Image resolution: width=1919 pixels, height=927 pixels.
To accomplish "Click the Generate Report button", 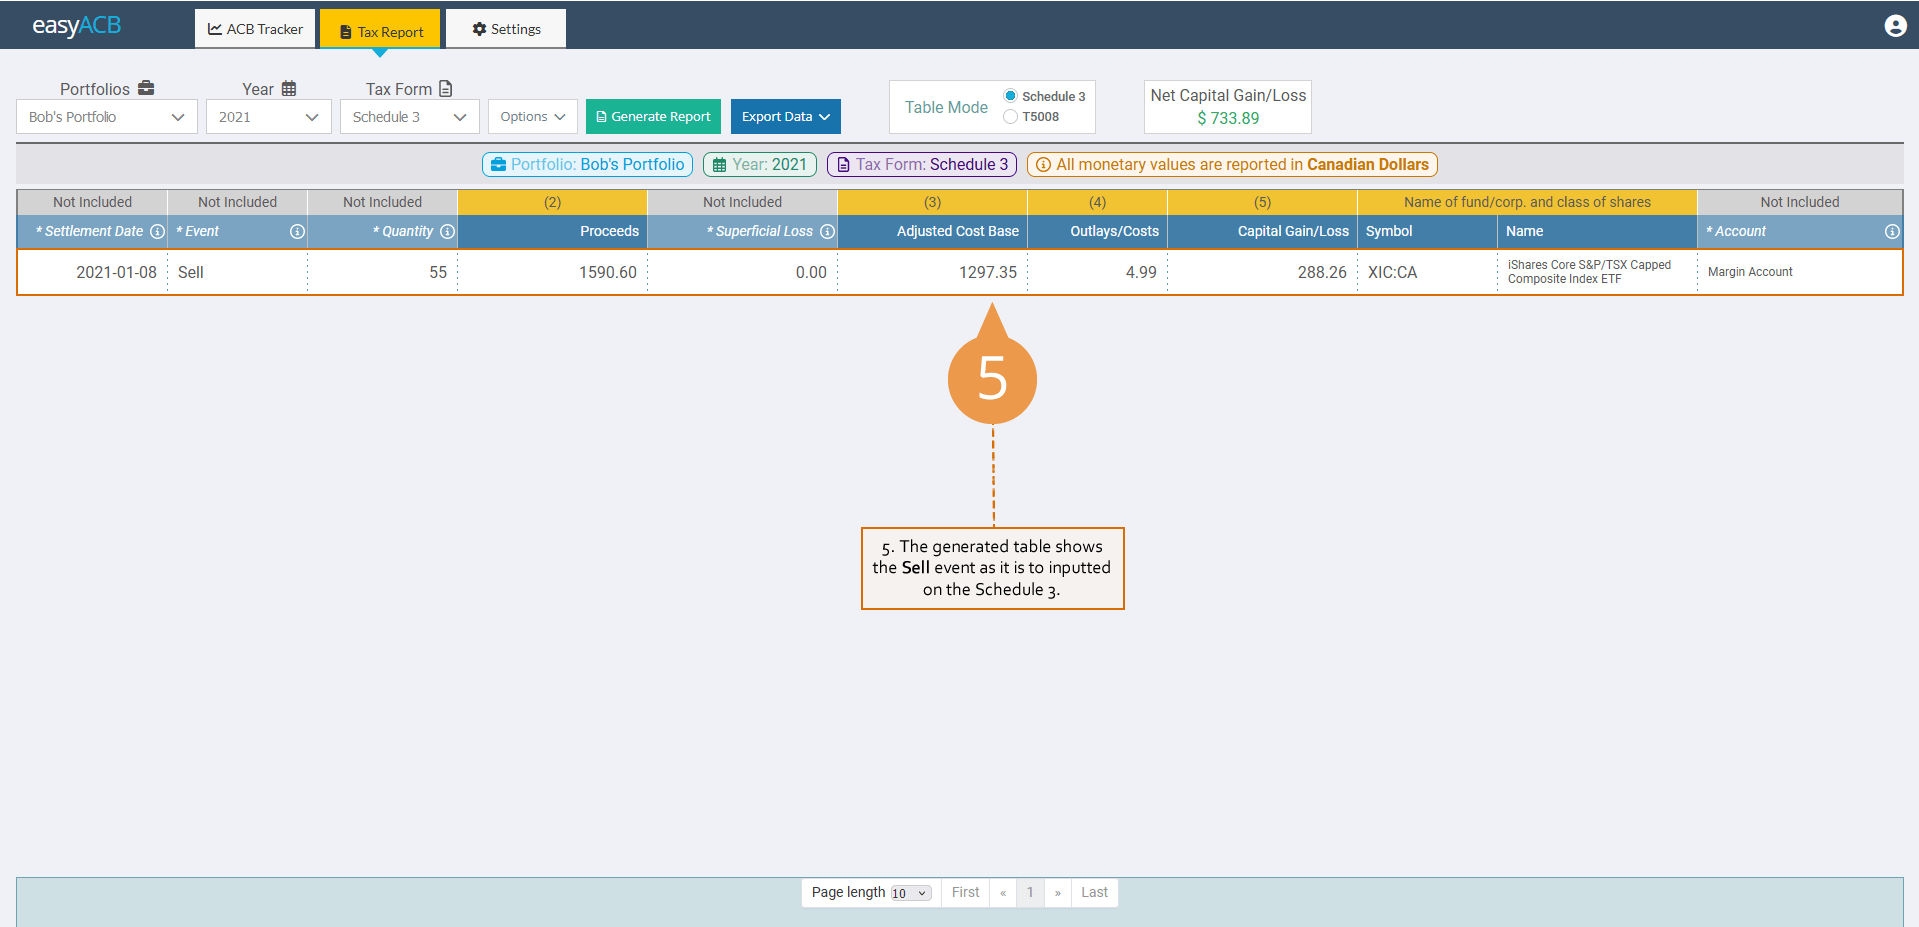I will (653, 117).
